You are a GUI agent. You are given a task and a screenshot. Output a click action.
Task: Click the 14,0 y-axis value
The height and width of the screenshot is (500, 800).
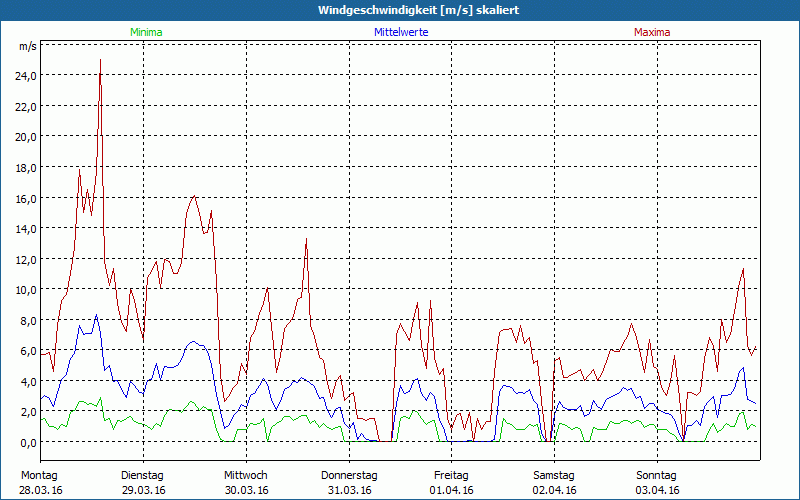coord(26,229)
